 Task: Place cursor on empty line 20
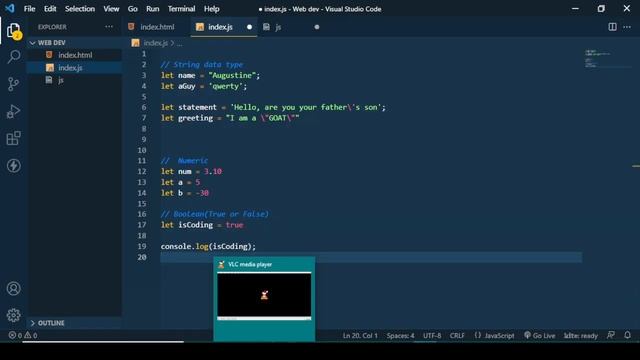click(371, 257)
